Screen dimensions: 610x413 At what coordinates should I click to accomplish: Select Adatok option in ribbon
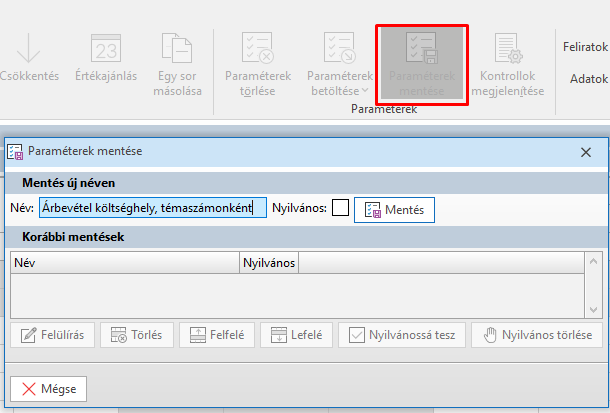[x=589, y=79]
